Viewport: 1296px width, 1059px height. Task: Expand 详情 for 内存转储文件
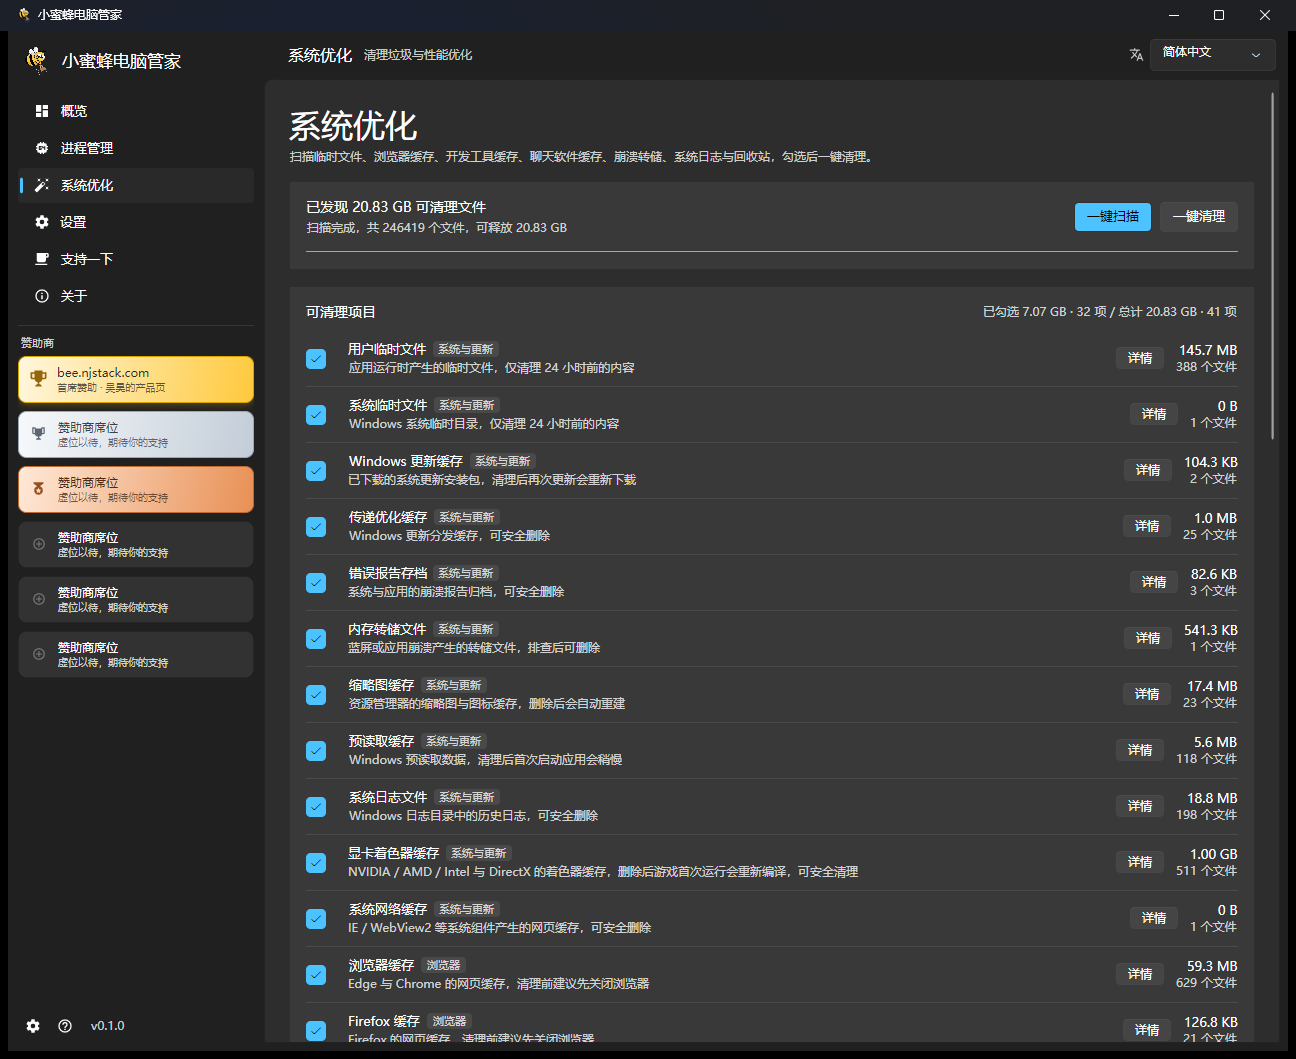point(1148,638)
